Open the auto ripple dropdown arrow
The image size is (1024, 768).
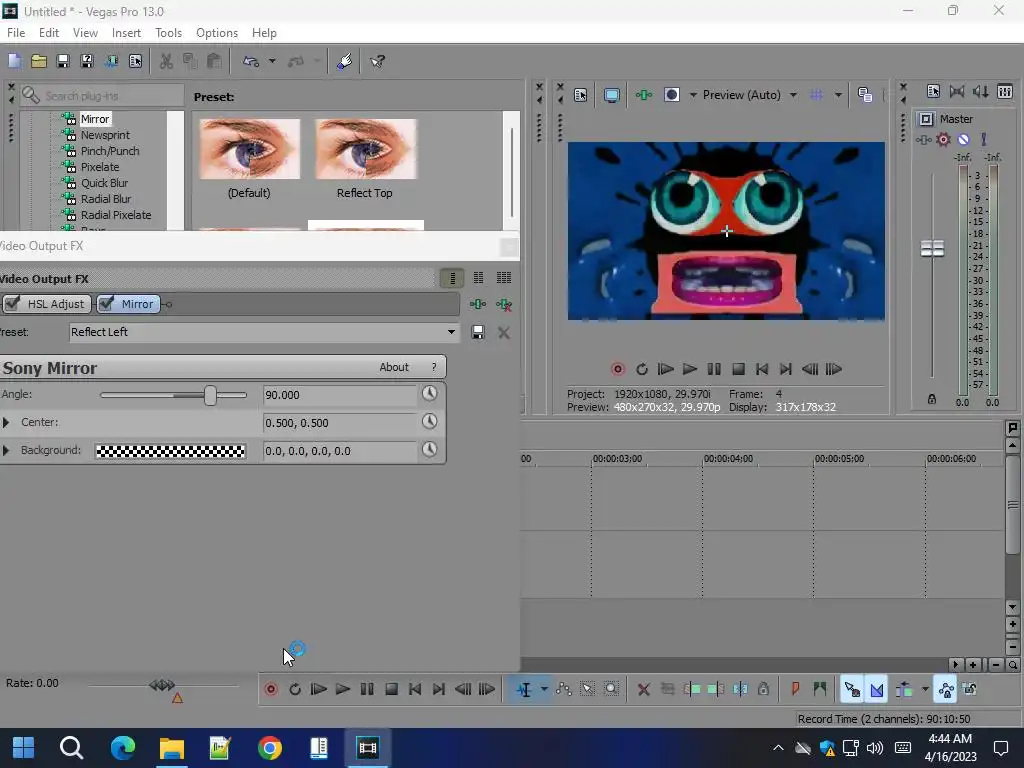pyautogui.click(x=925, y=689)
